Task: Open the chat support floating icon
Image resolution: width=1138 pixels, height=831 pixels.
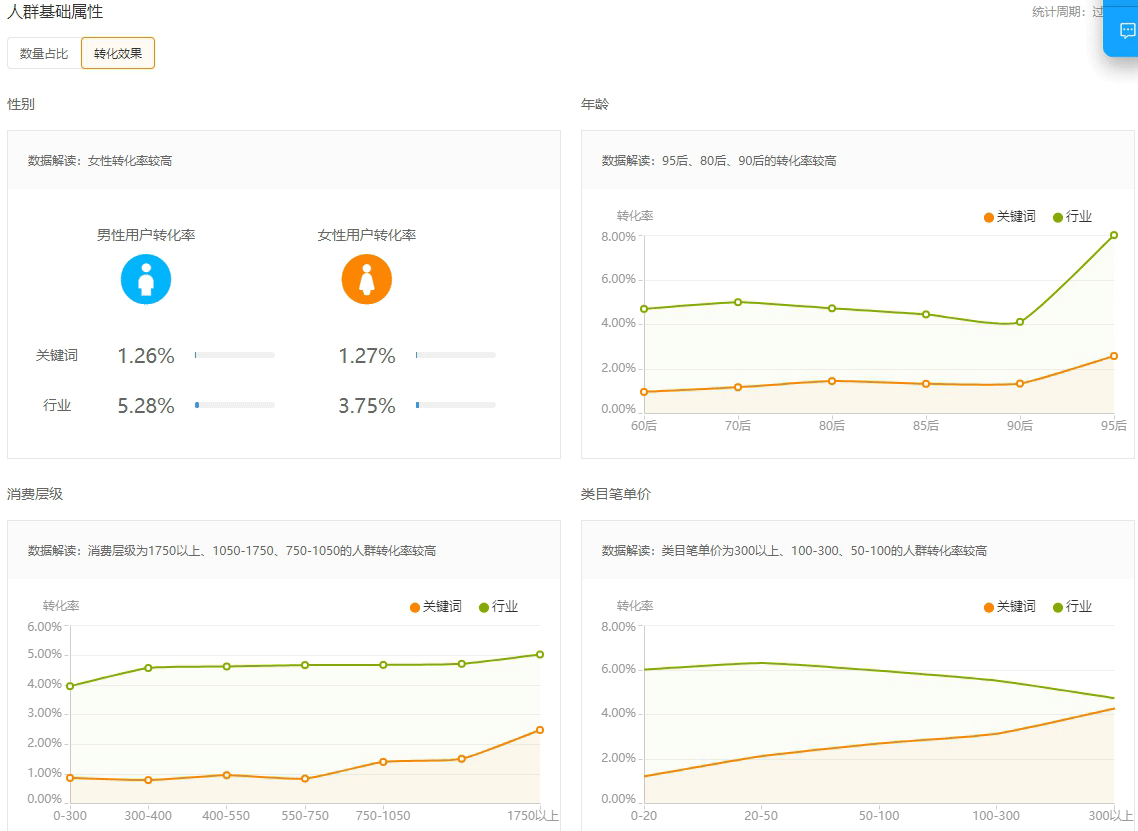Action: 1127,31
